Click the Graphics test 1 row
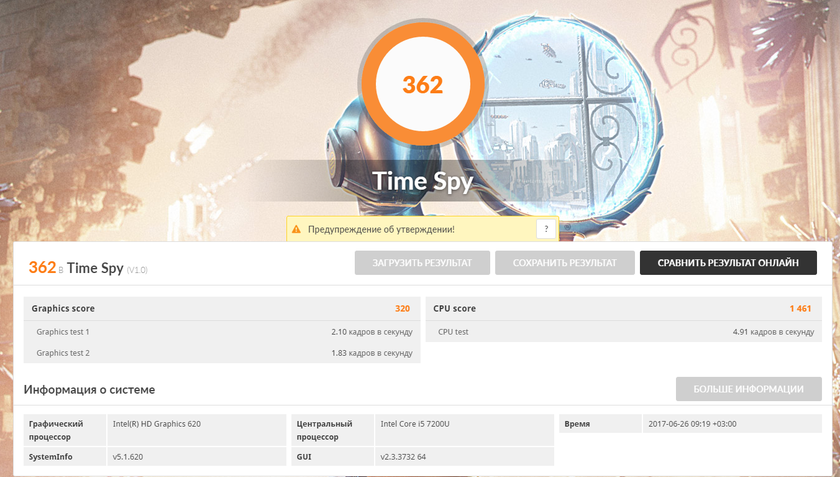The height and width of the screenshot is (477, 840). coord(222,332)
